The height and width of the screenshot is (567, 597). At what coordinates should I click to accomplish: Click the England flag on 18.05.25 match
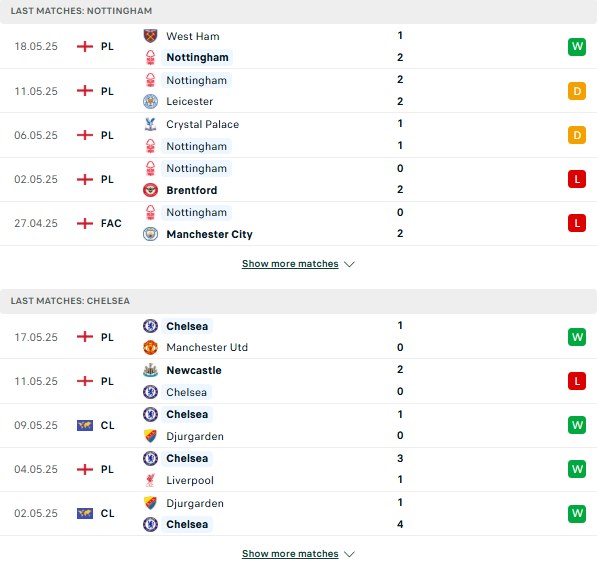[x=85, y=46]
